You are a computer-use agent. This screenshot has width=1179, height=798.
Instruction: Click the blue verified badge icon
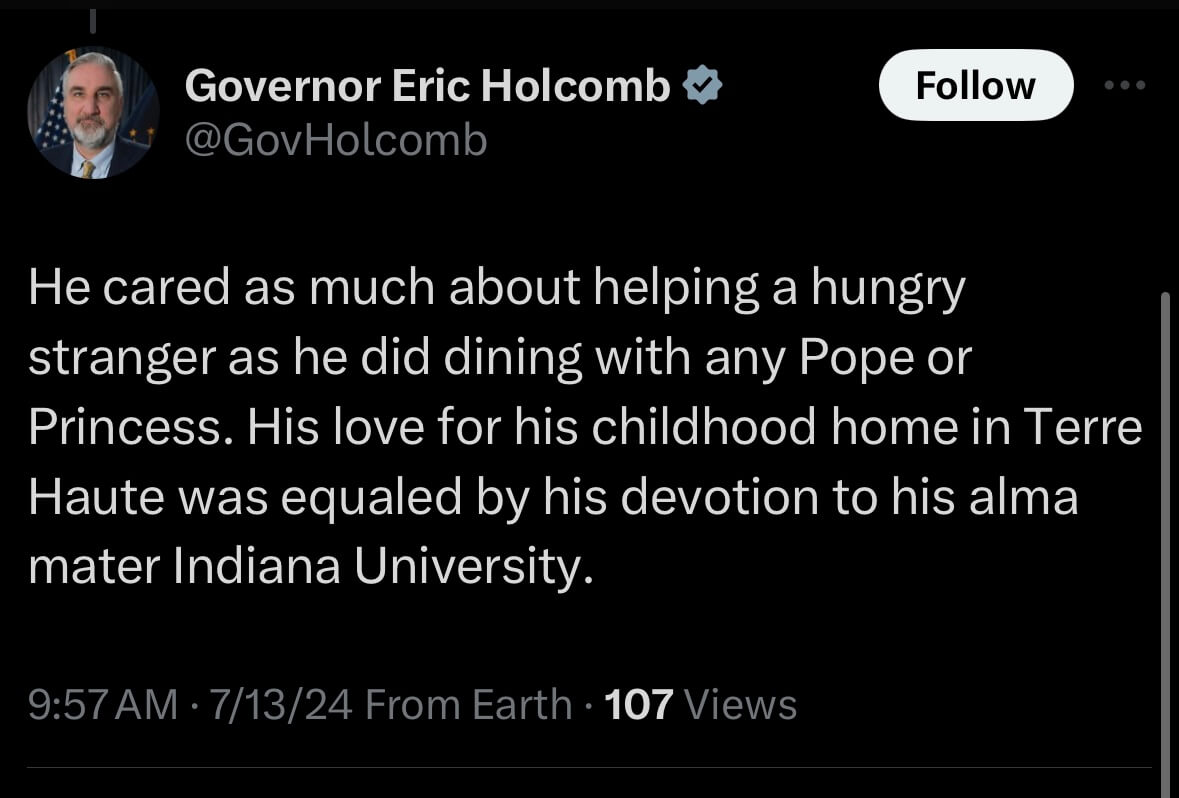click(x=702, y=88)
